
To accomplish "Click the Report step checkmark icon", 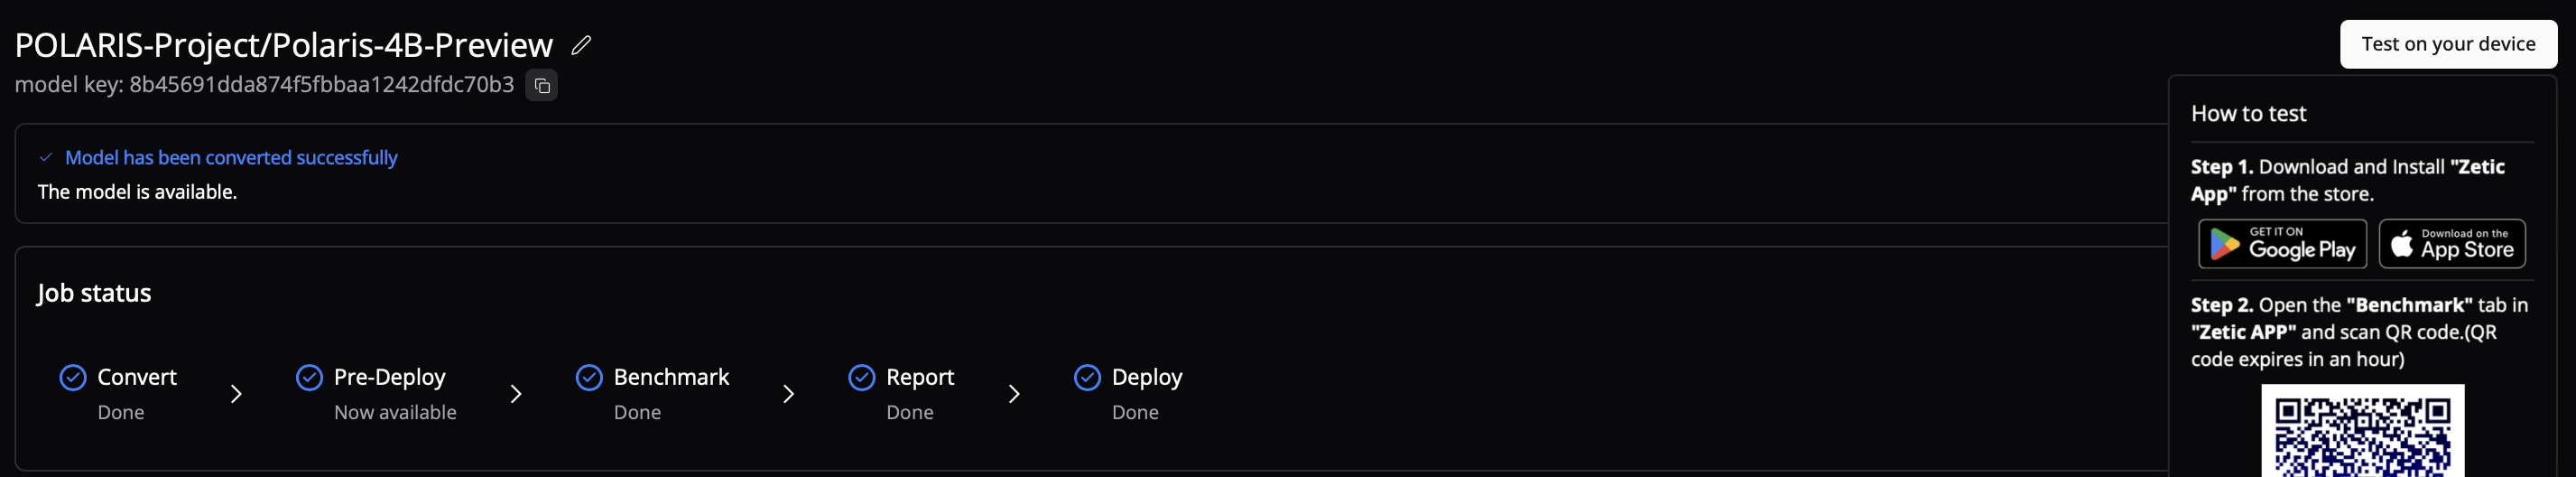I will point(862,377).
